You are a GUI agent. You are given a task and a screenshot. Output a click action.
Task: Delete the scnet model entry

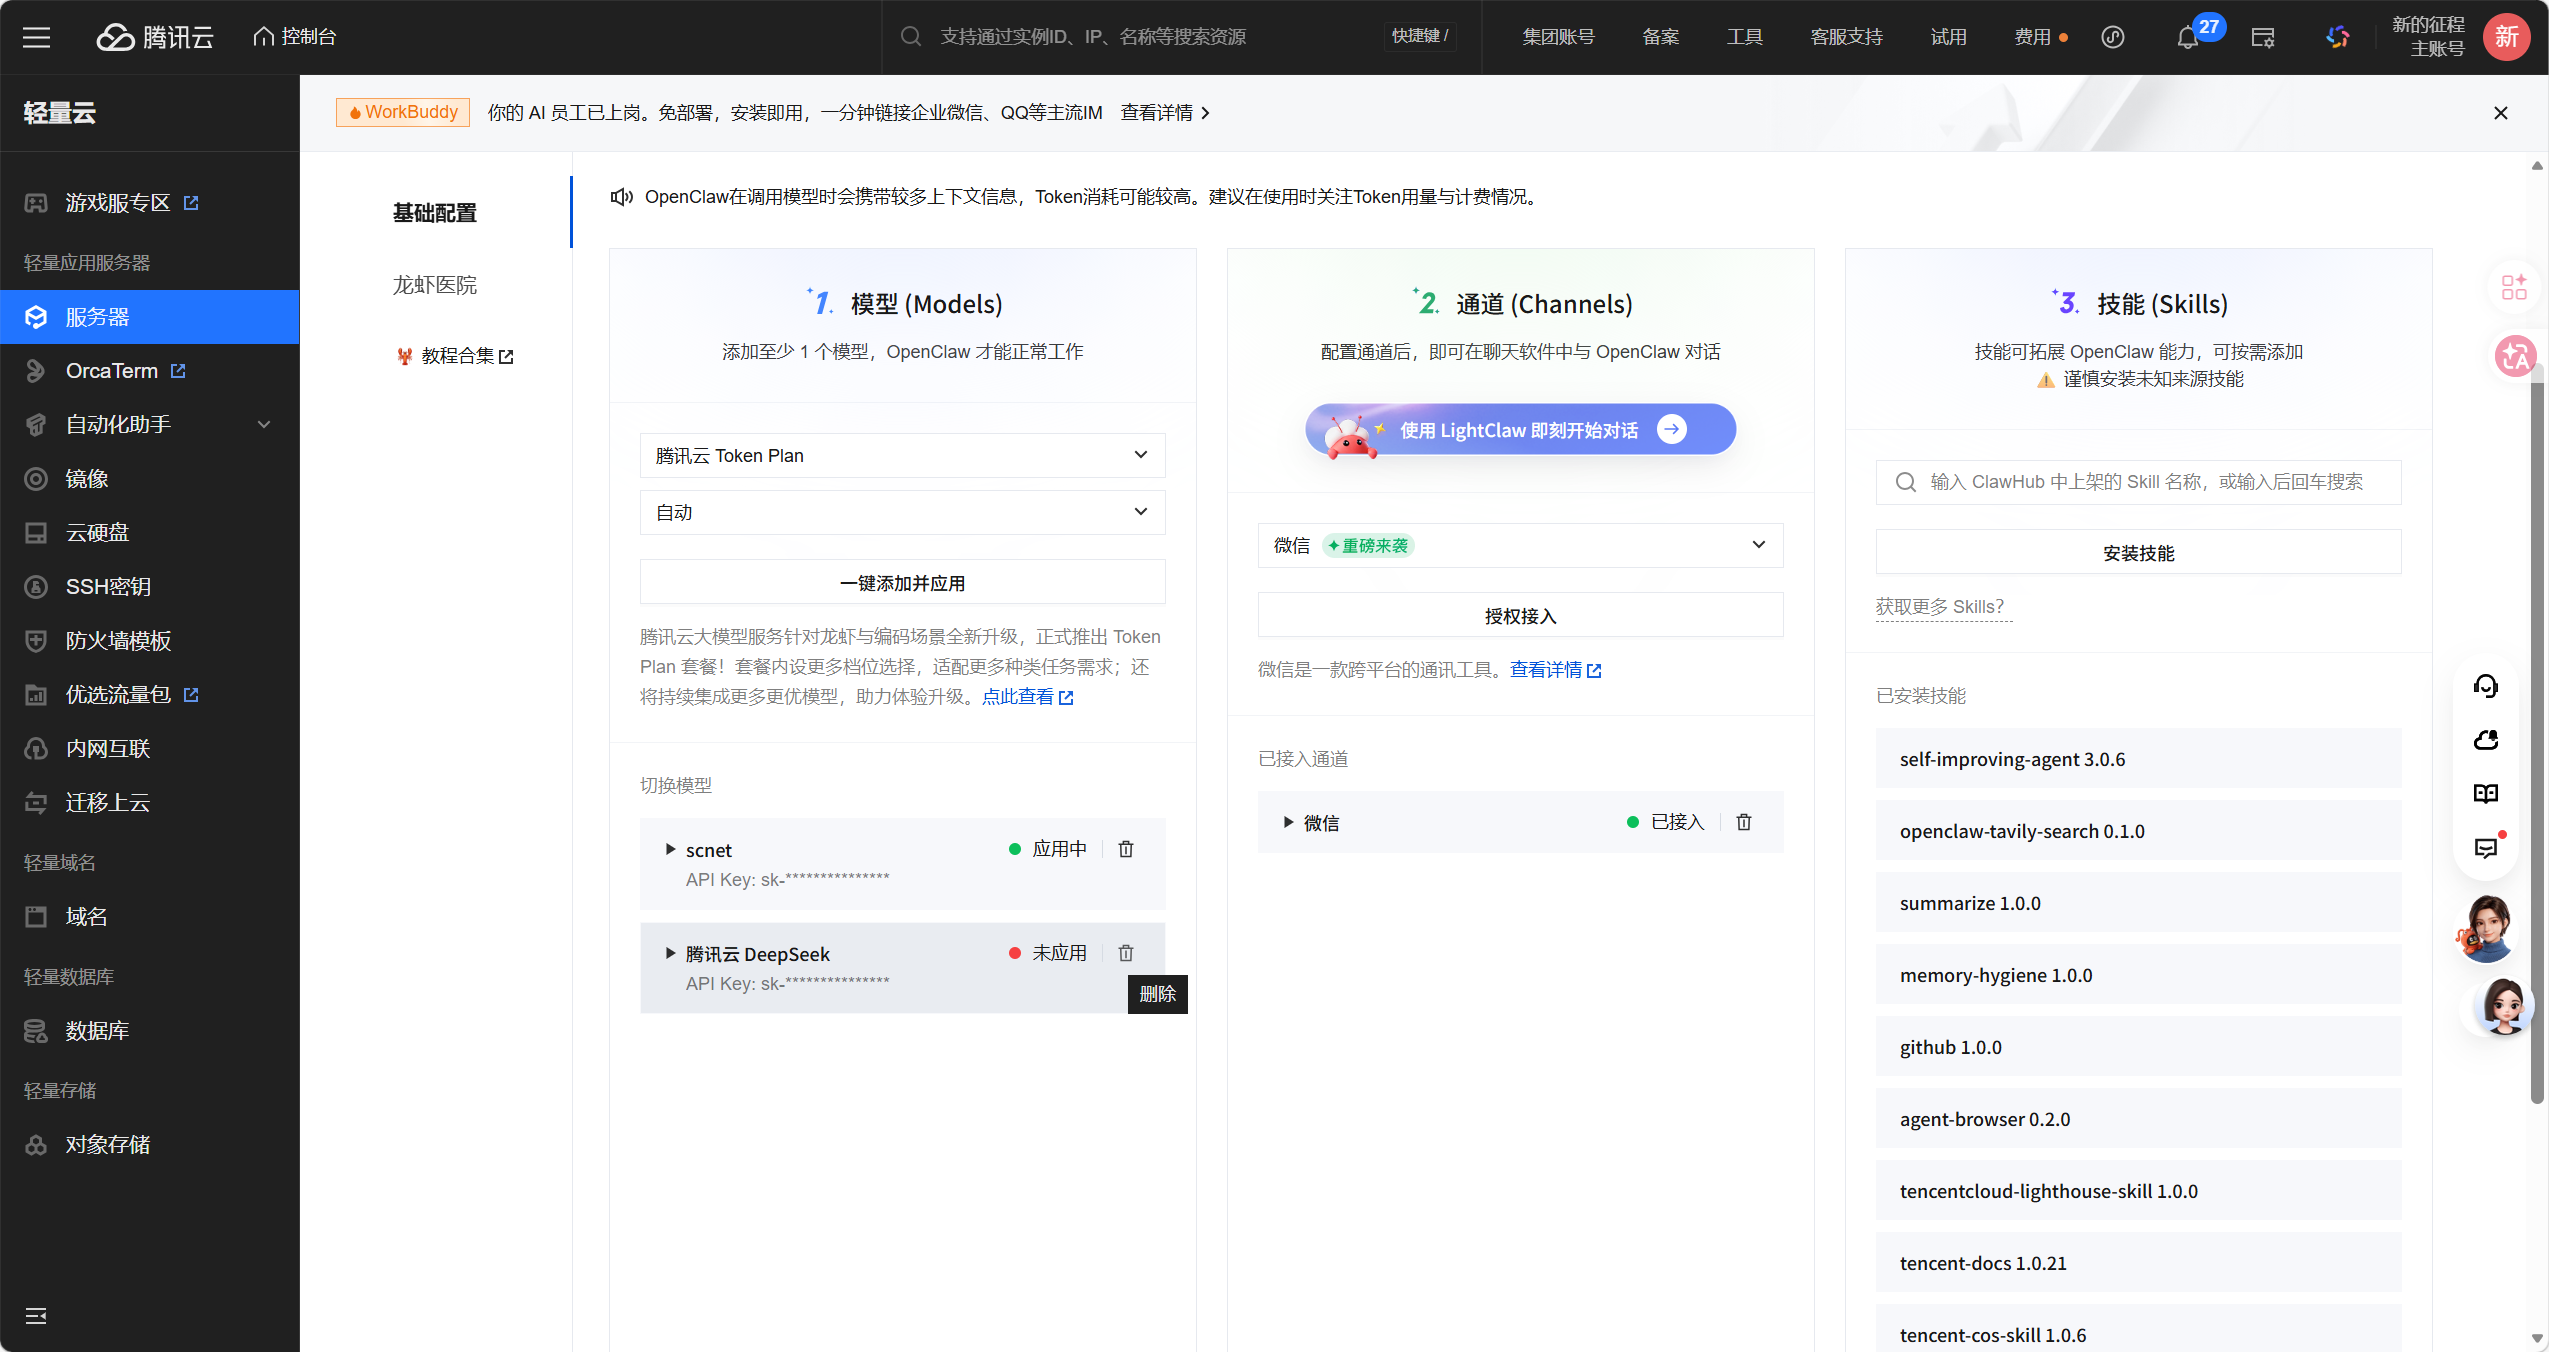click(1125, 849)
